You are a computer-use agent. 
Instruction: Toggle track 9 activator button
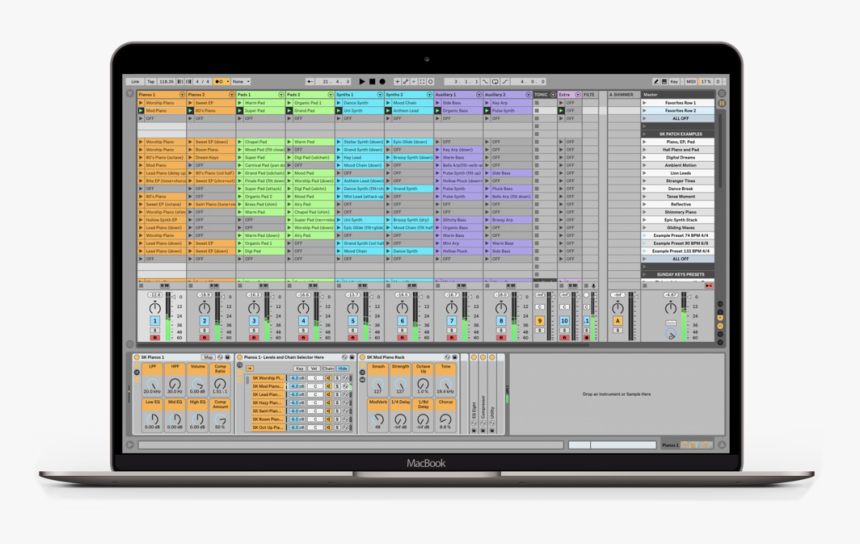540,321
